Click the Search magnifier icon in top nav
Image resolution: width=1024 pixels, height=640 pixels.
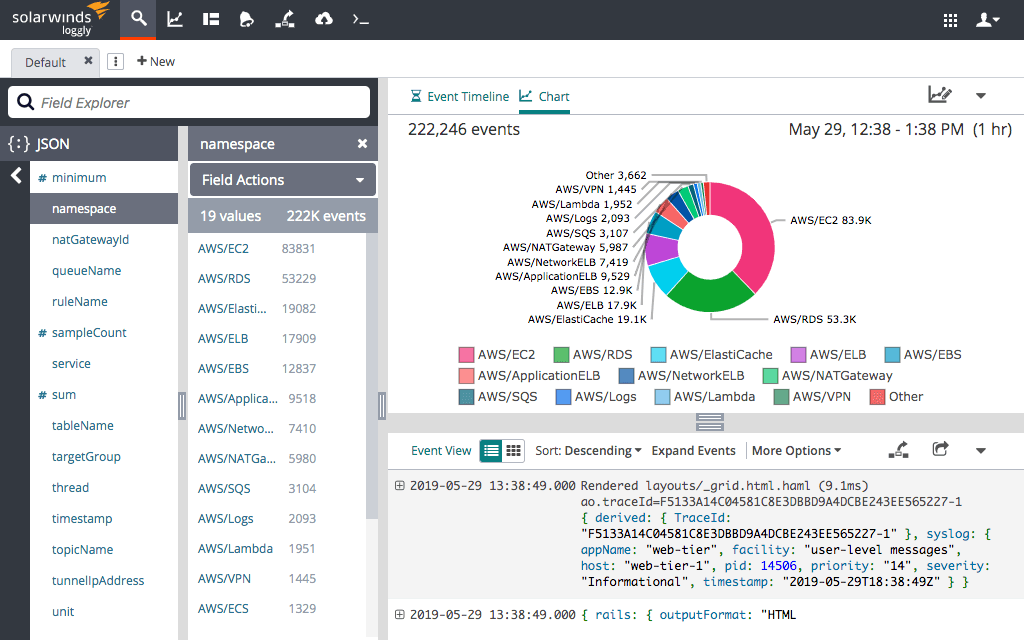pyautogui.click(x=139, y=19)
